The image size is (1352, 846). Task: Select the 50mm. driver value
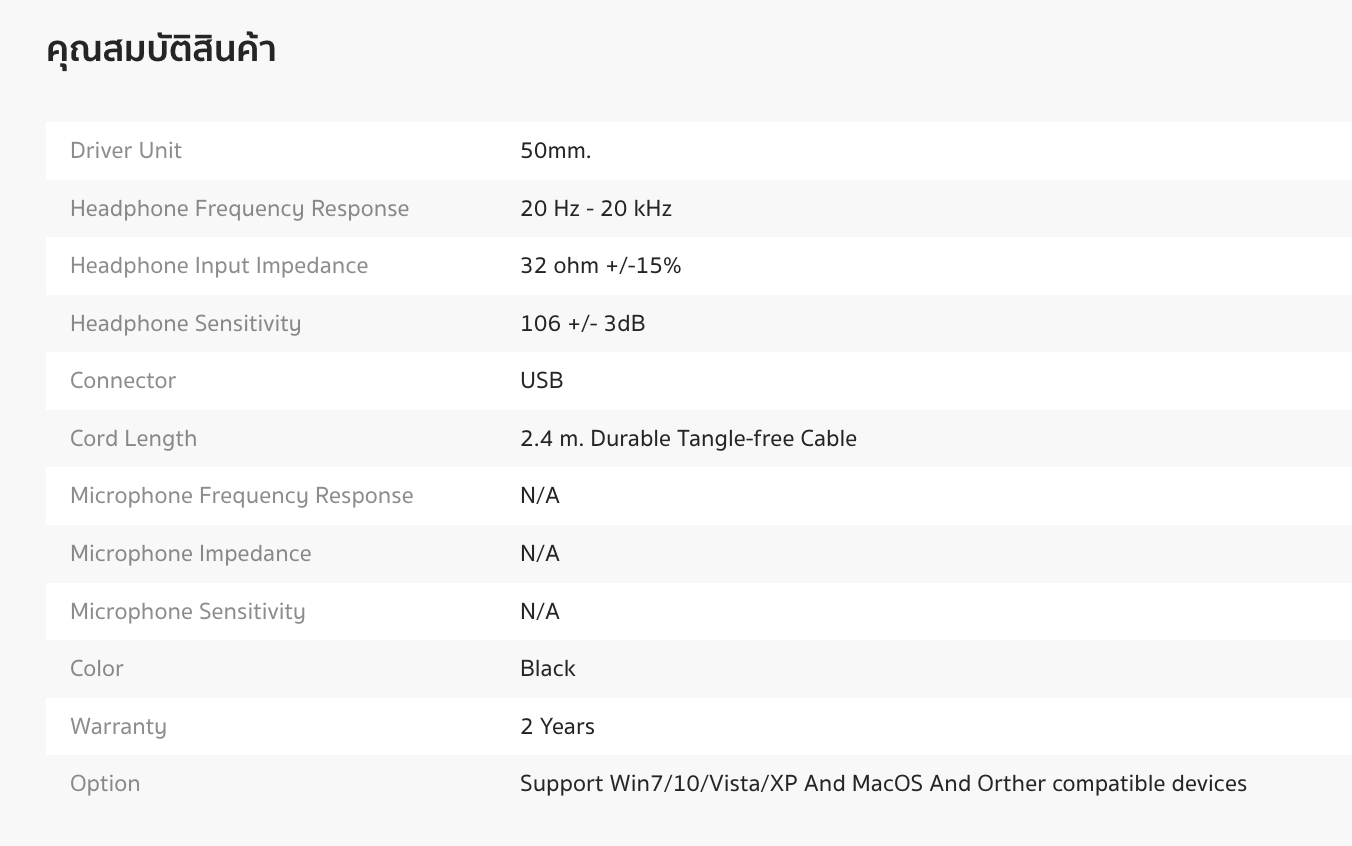click(x=555, y=151)
